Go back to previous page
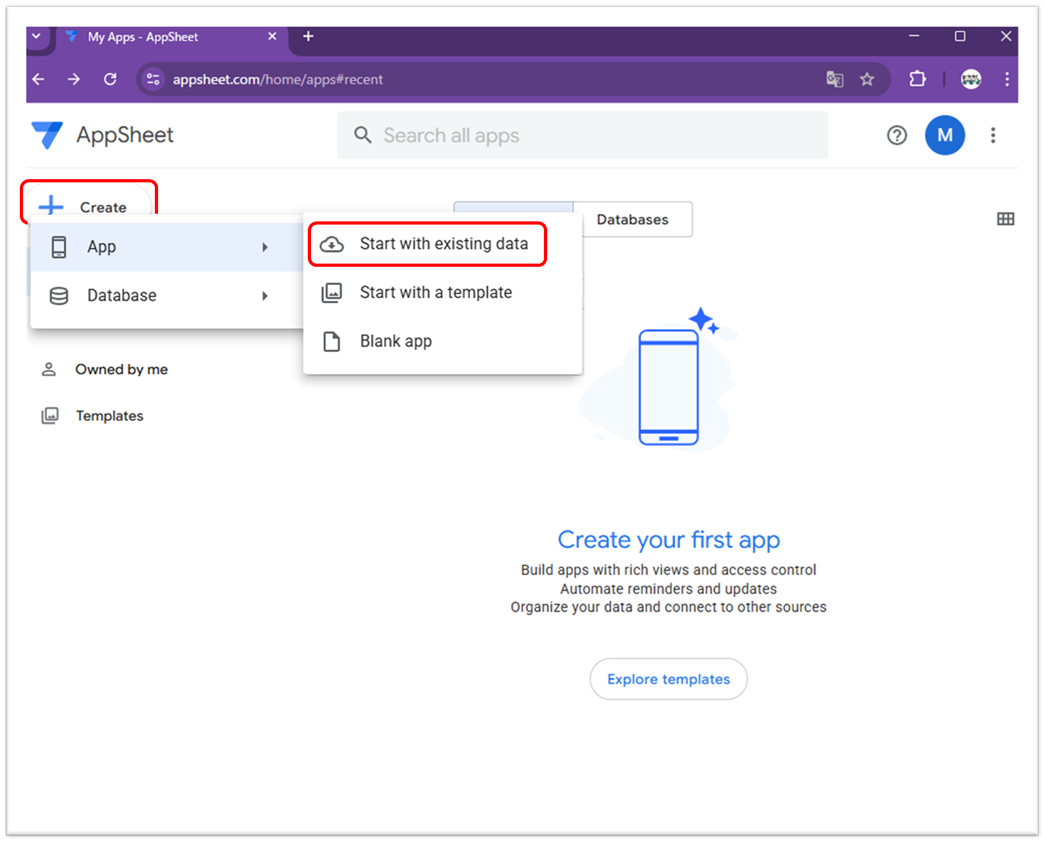1045x842 pixels. [x=39, y=79]
